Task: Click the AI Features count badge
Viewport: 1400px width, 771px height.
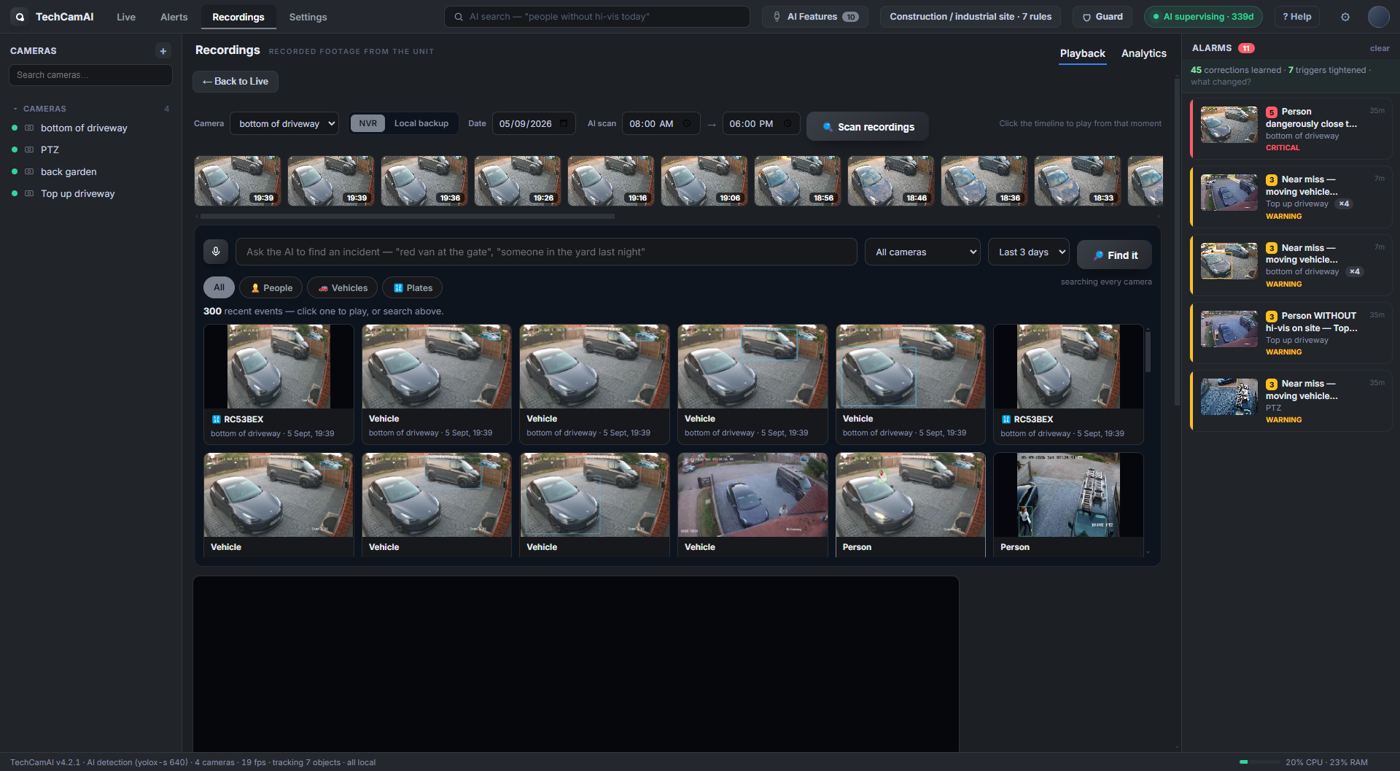Action: point(850,17)
